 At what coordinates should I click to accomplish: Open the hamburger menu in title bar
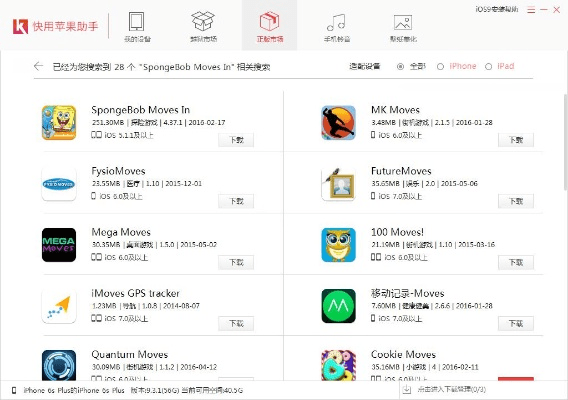click(531, 10)
